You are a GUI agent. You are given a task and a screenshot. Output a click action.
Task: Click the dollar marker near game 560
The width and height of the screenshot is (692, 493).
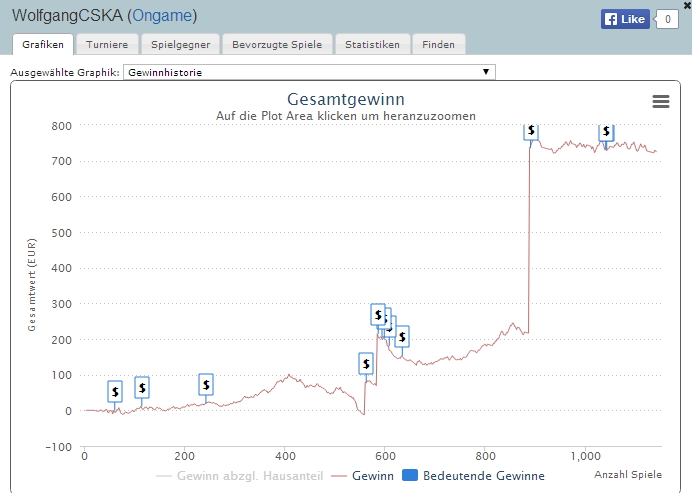coord(366,364)
